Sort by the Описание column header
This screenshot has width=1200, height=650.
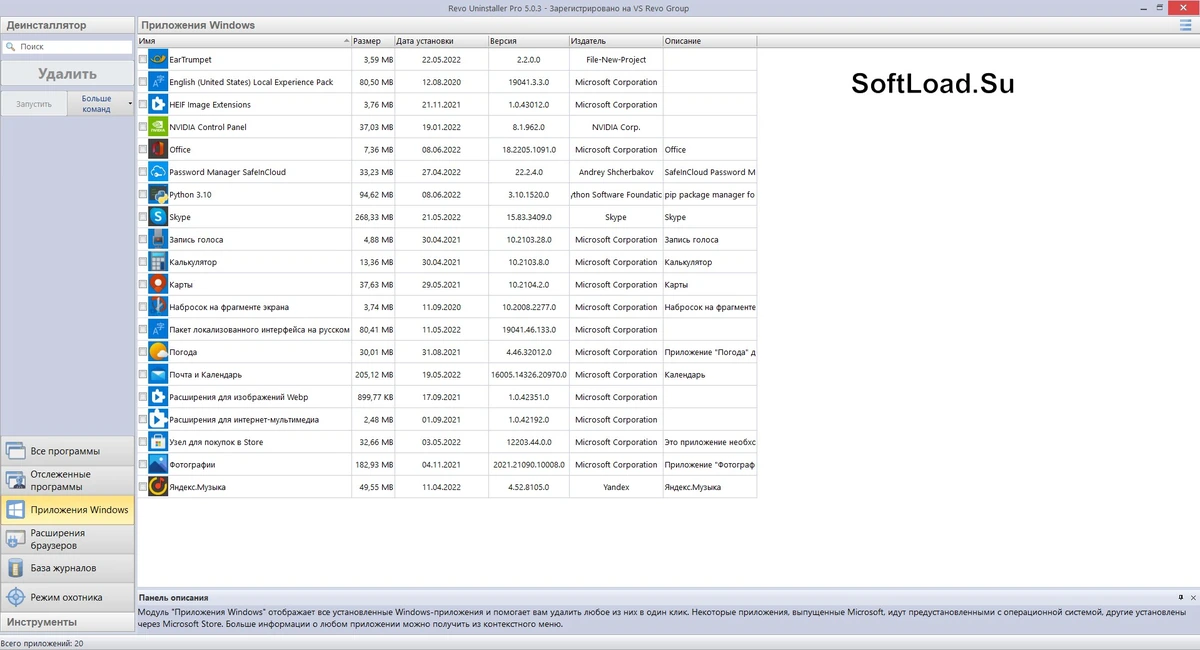point(709,41)
